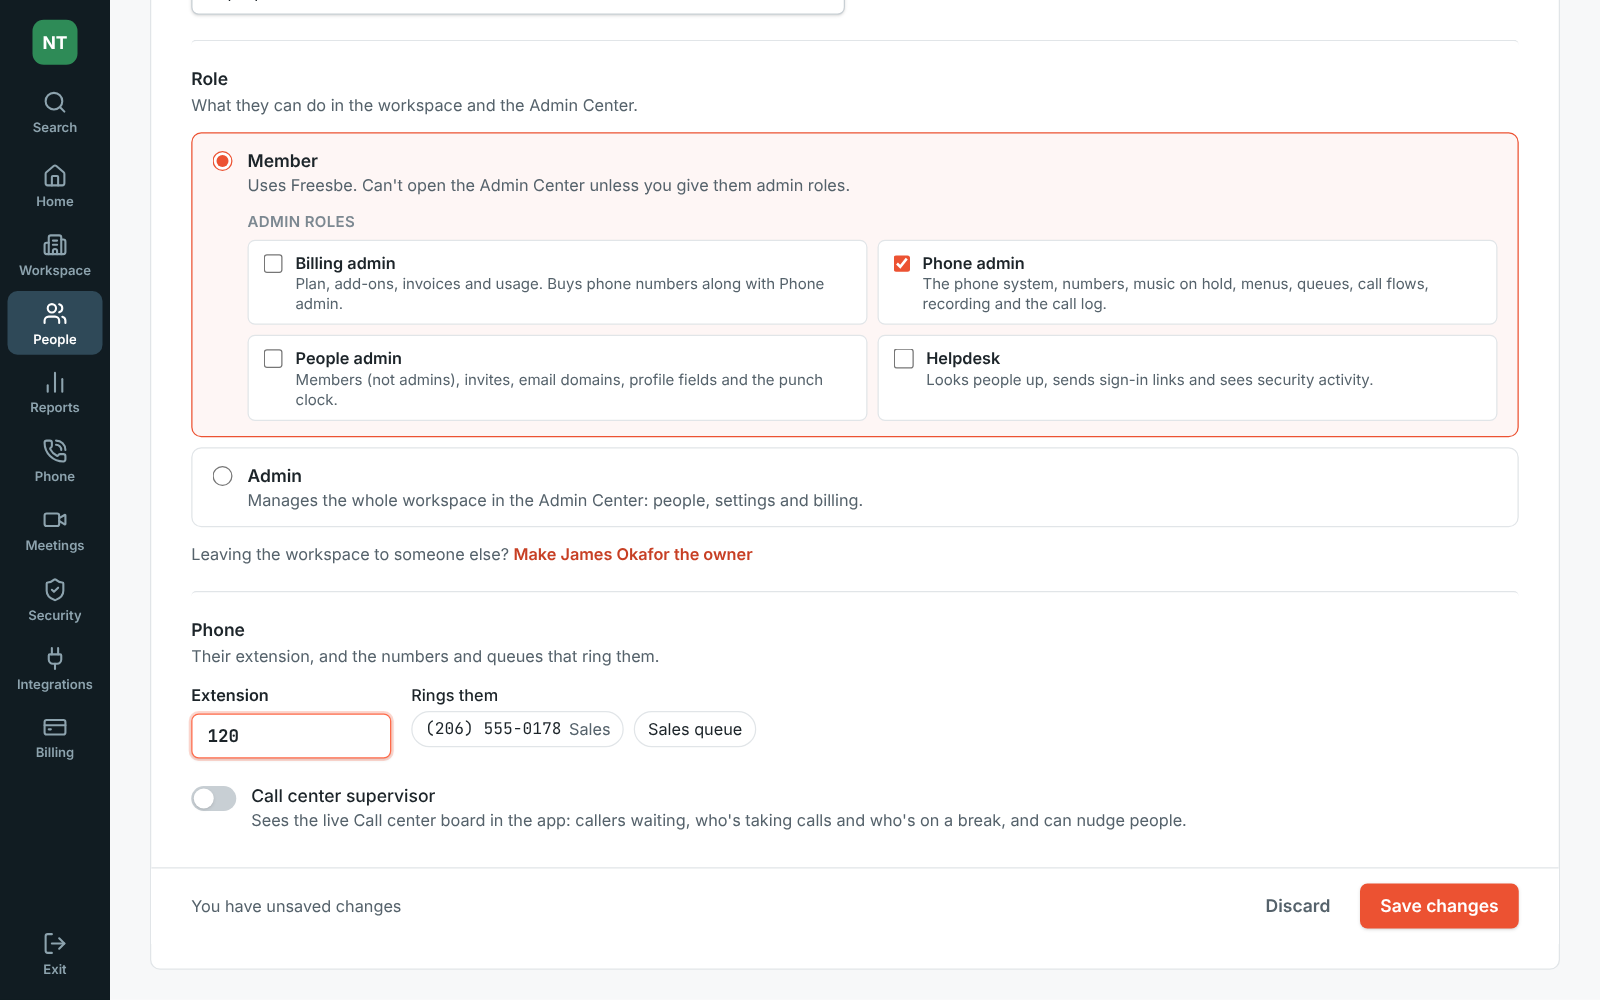Click the Discard button
Screen dimensions: 1600x1000
[x=1298, y=906]
